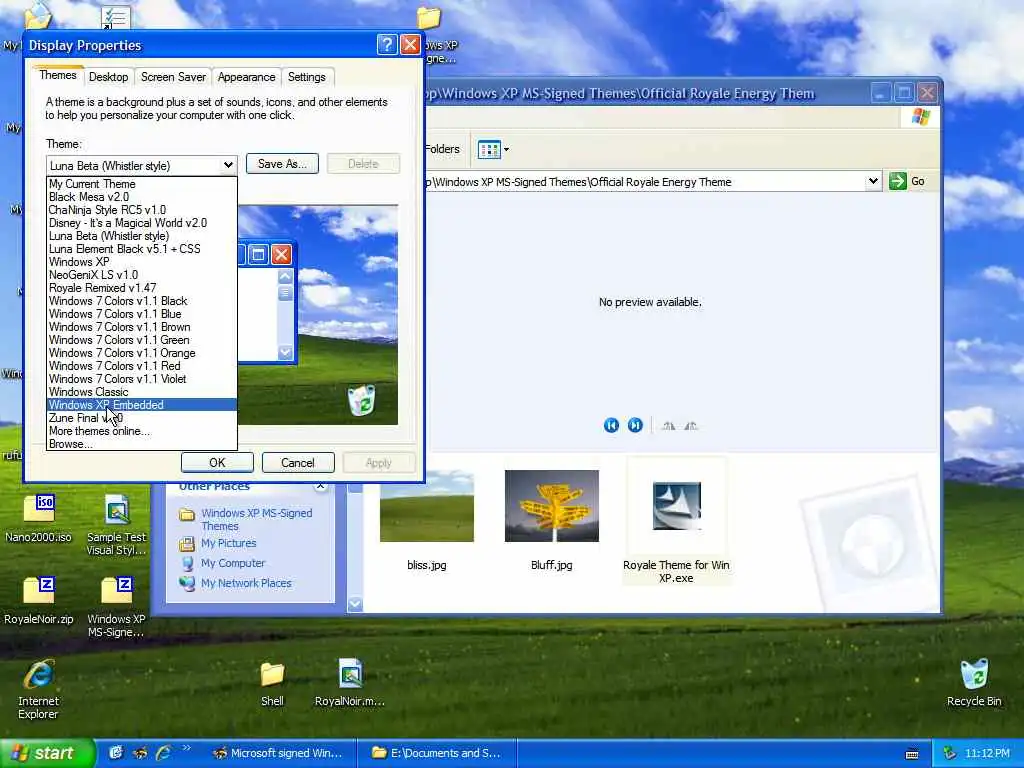Open the Recycle Bin desktop icon
Image resolution: width=1024 pixels, height=768 pixels.
[x=974, y=675]
